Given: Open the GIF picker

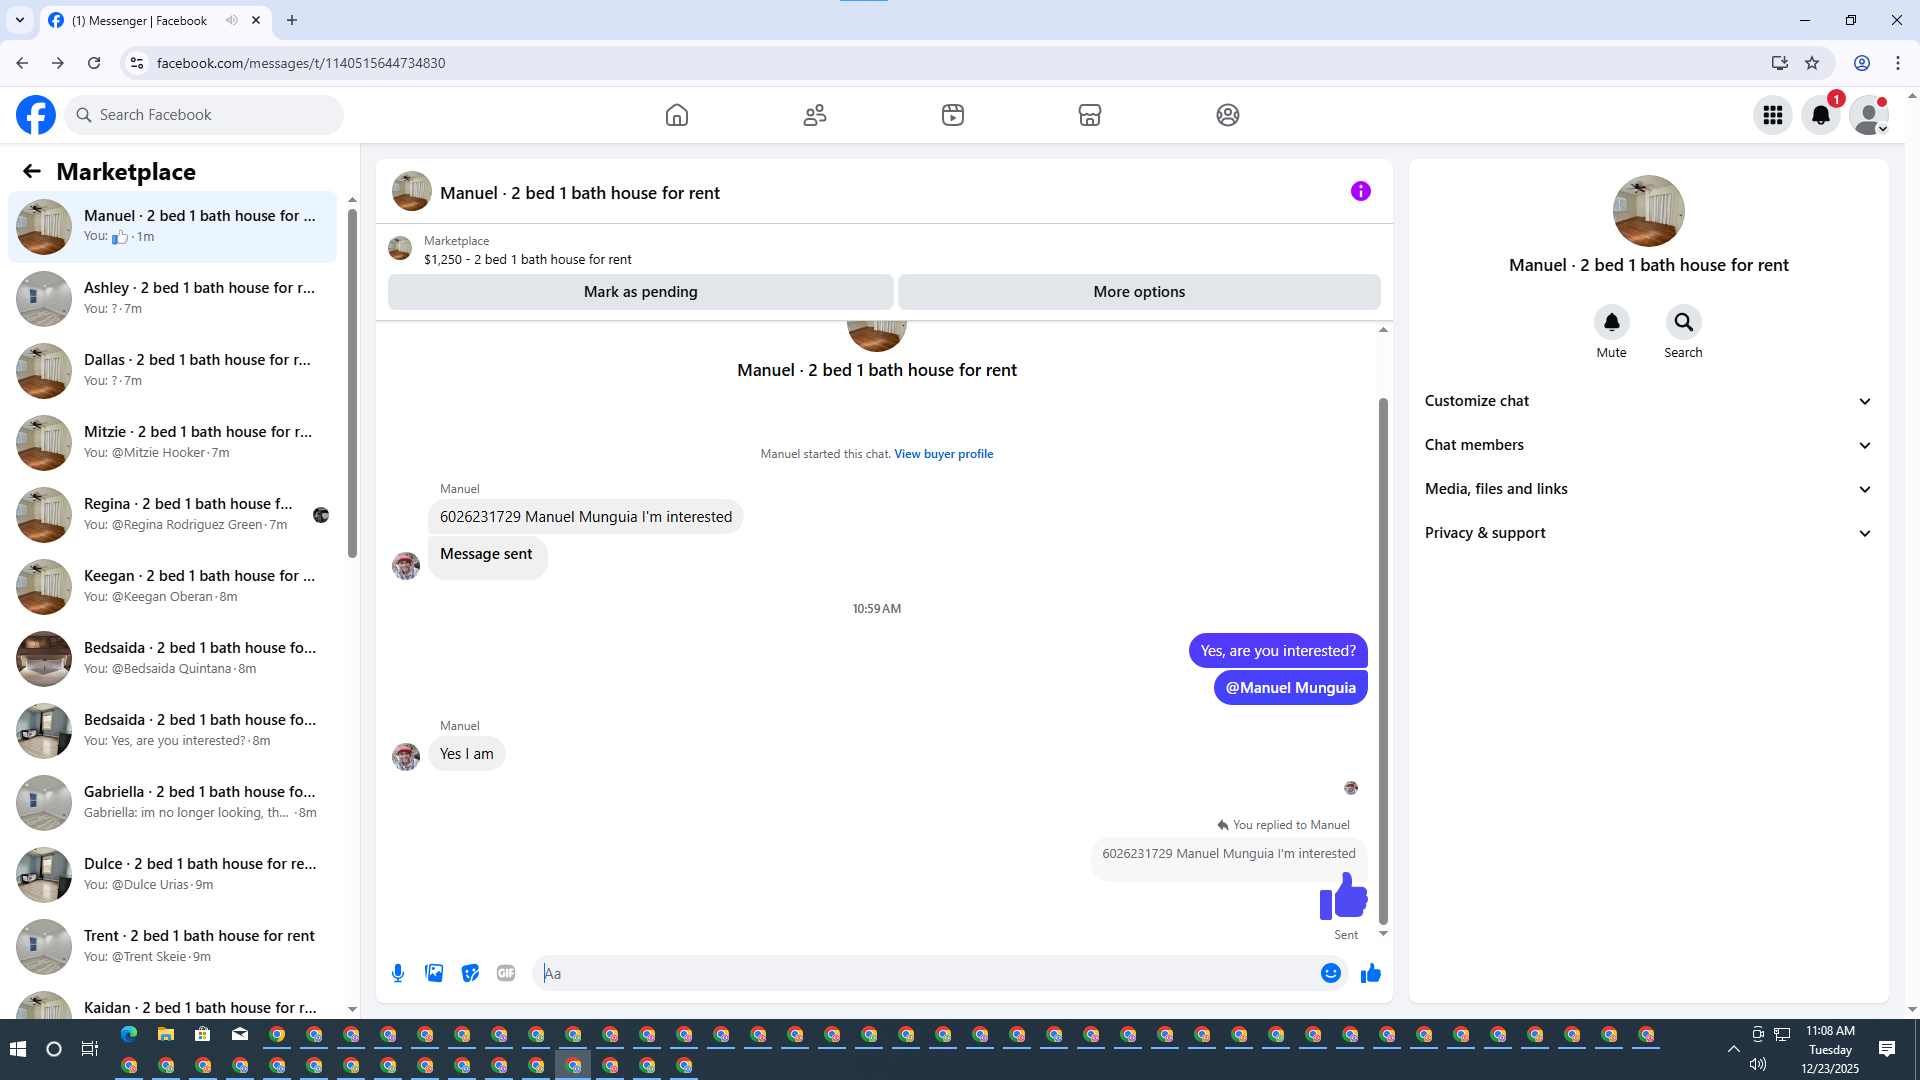Looking at the screenshot, I should coord(506,973).
